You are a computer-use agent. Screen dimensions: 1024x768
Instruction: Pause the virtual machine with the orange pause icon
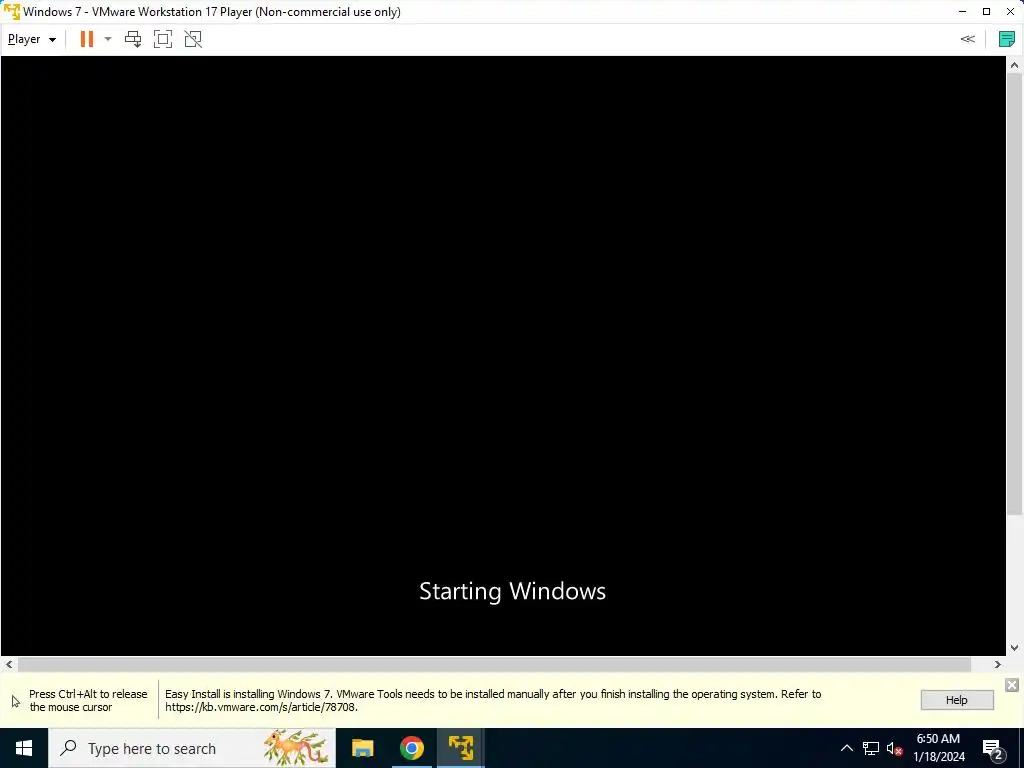(87, 39)
